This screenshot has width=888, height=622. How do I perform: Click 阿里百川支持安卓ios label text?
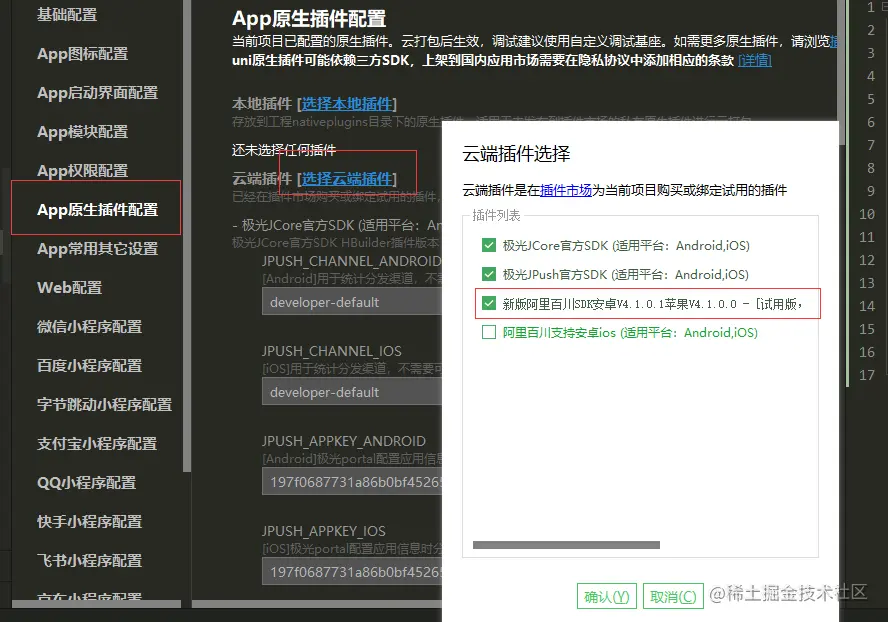[630, 333]
